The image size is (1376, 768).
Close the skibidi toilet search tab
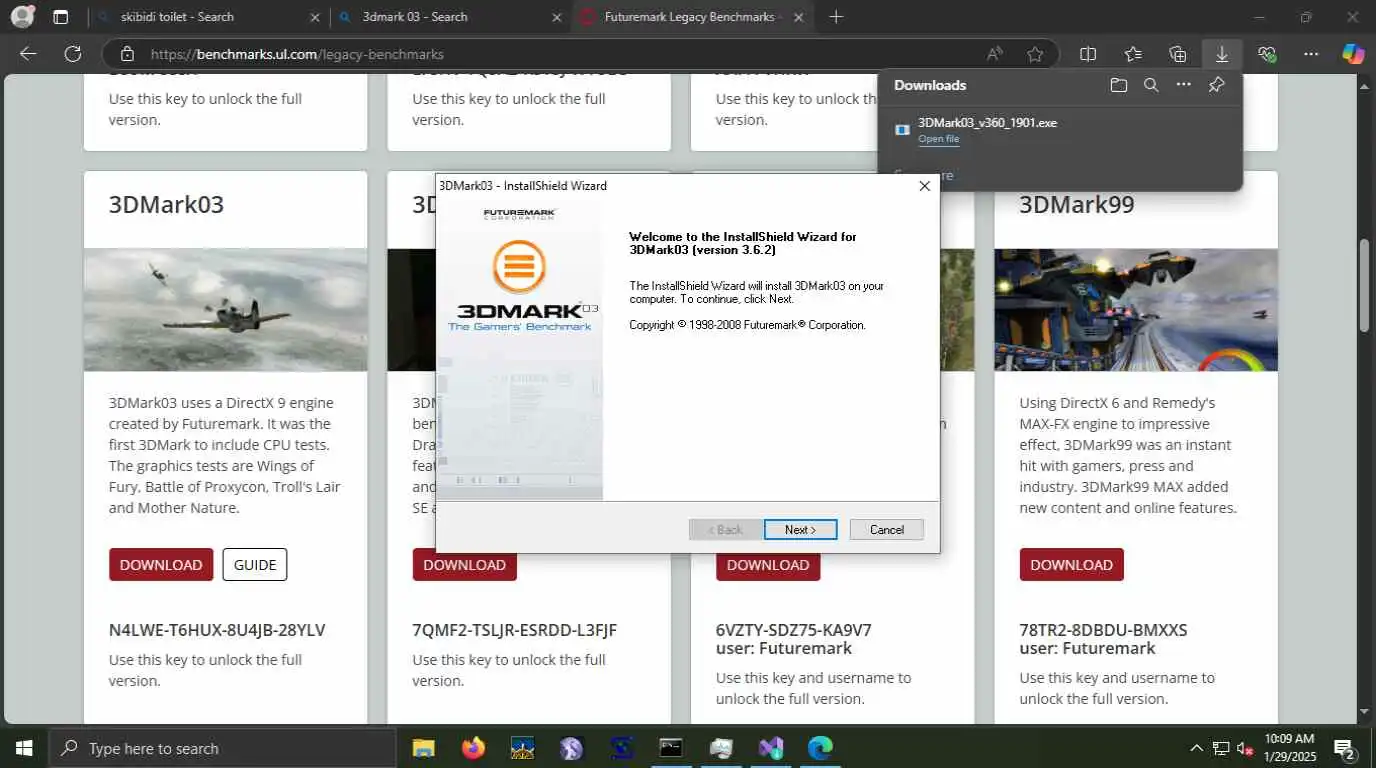click(316, 17)
